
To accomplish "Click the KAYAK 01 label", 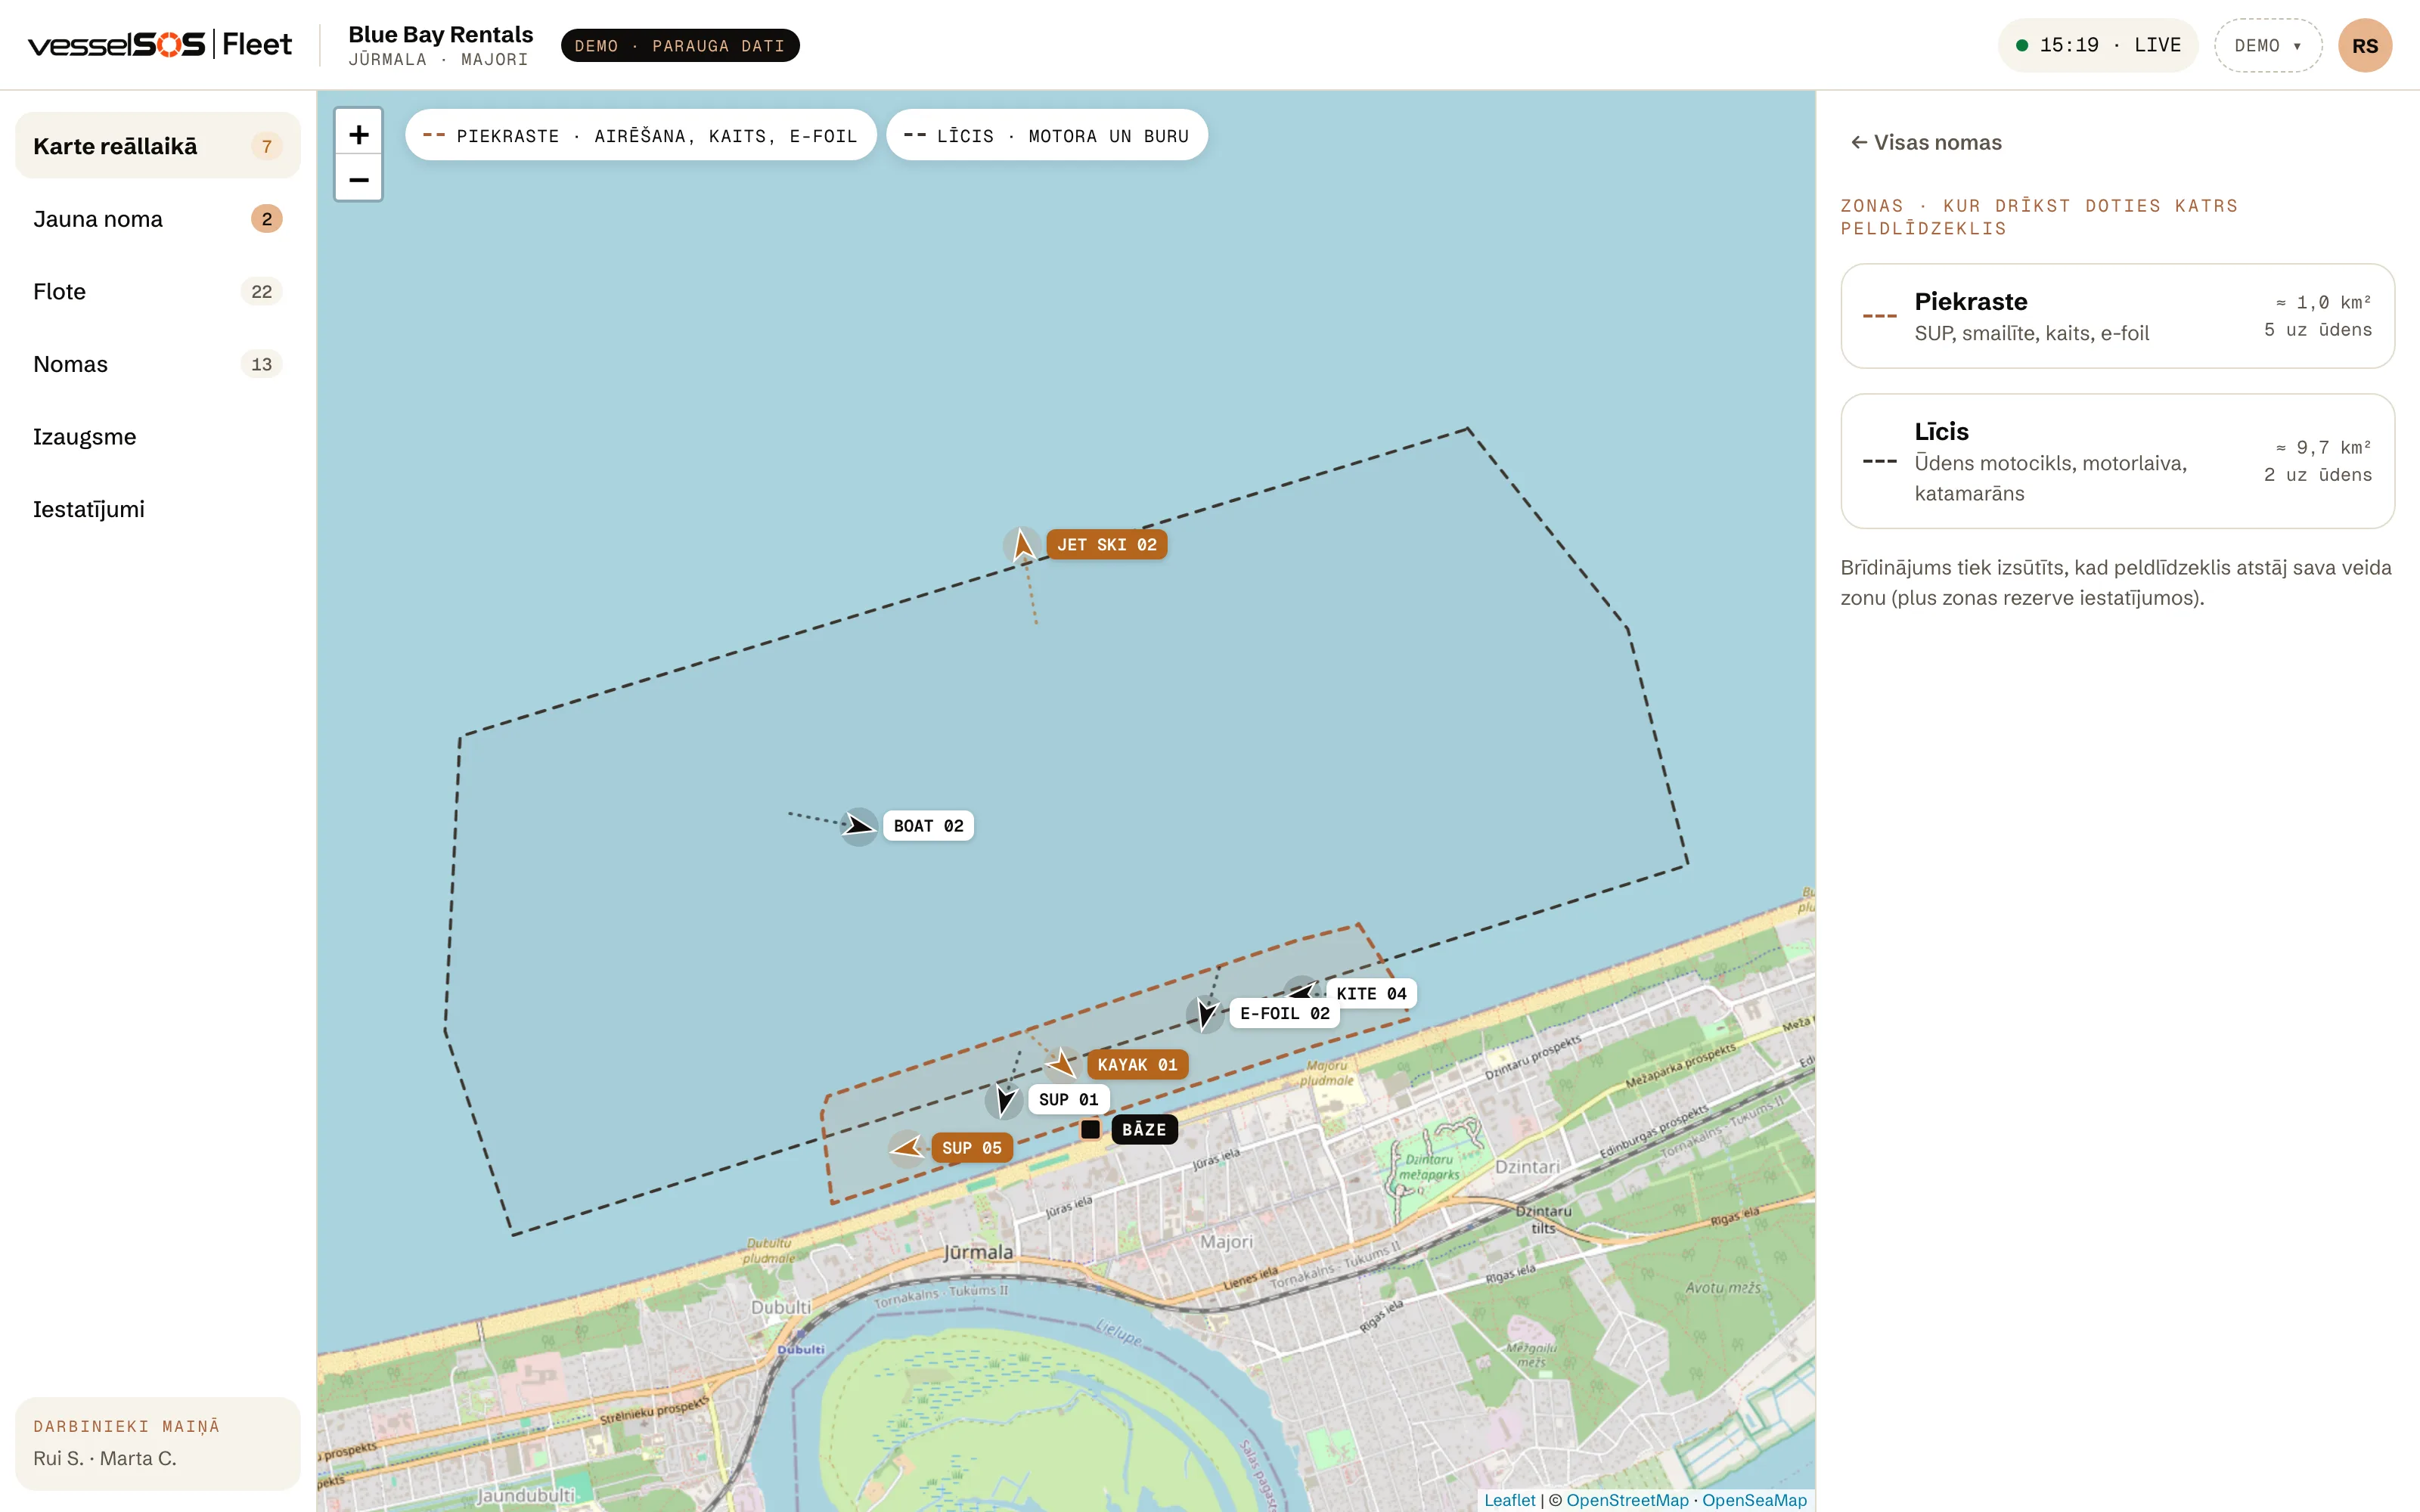I will click(1137, 1065).
